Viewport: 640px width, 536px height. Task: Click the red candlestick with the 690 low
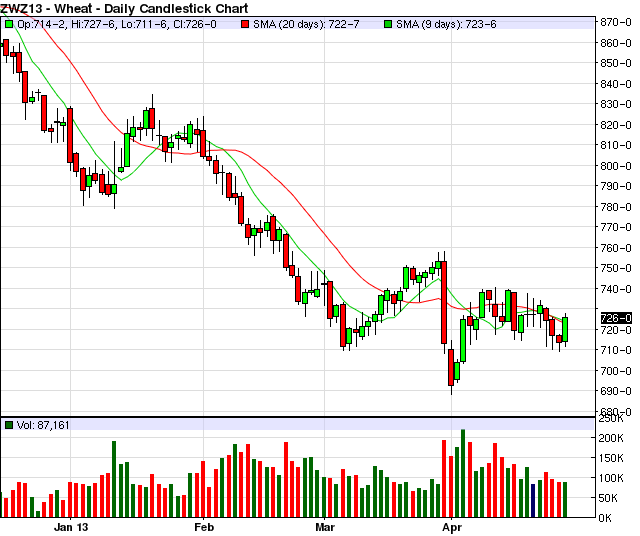(451, 367)
